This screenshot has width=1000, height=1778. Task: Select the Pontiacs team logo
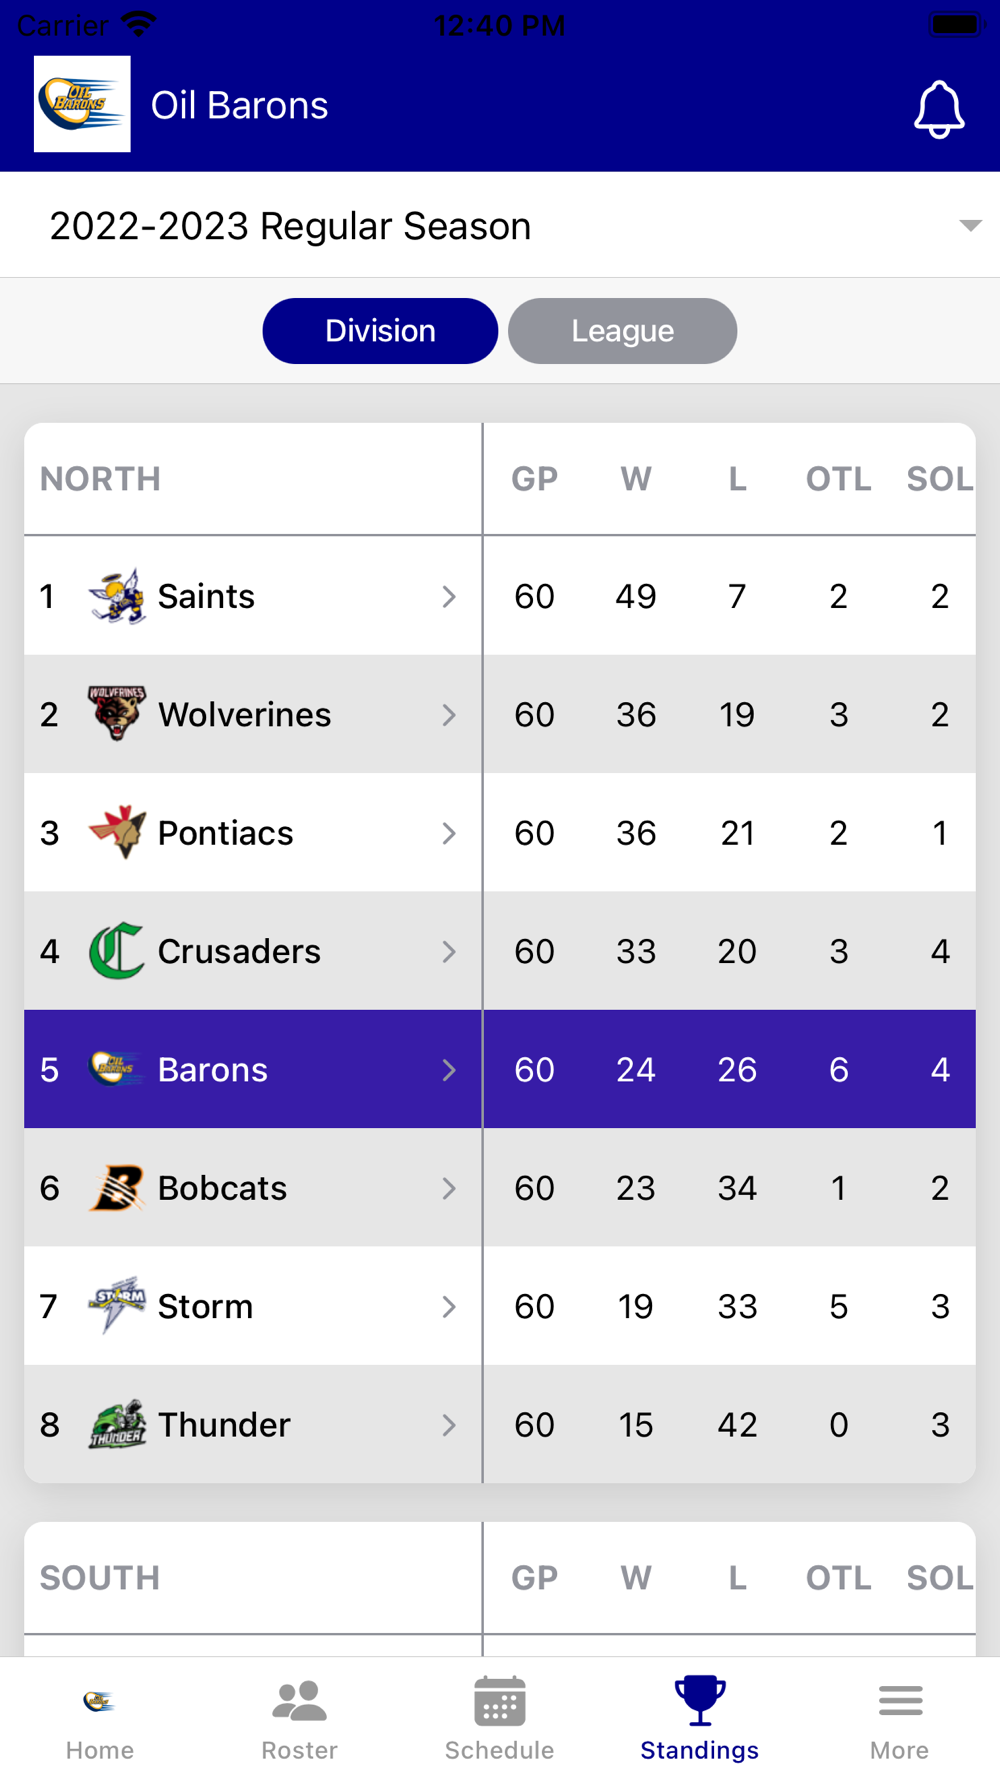tap(117, 832)
